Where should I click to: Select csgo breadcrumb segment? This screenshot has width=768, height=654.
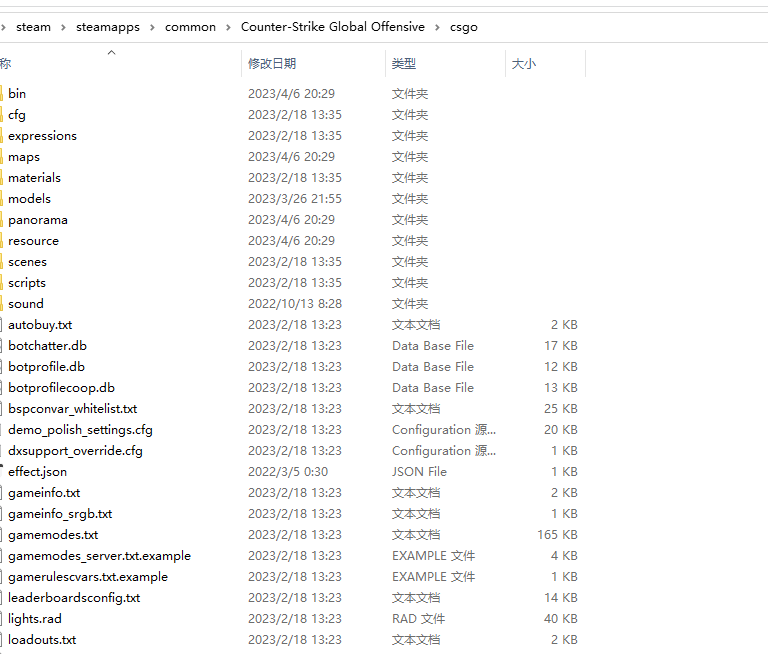click(x=463, y=27)
